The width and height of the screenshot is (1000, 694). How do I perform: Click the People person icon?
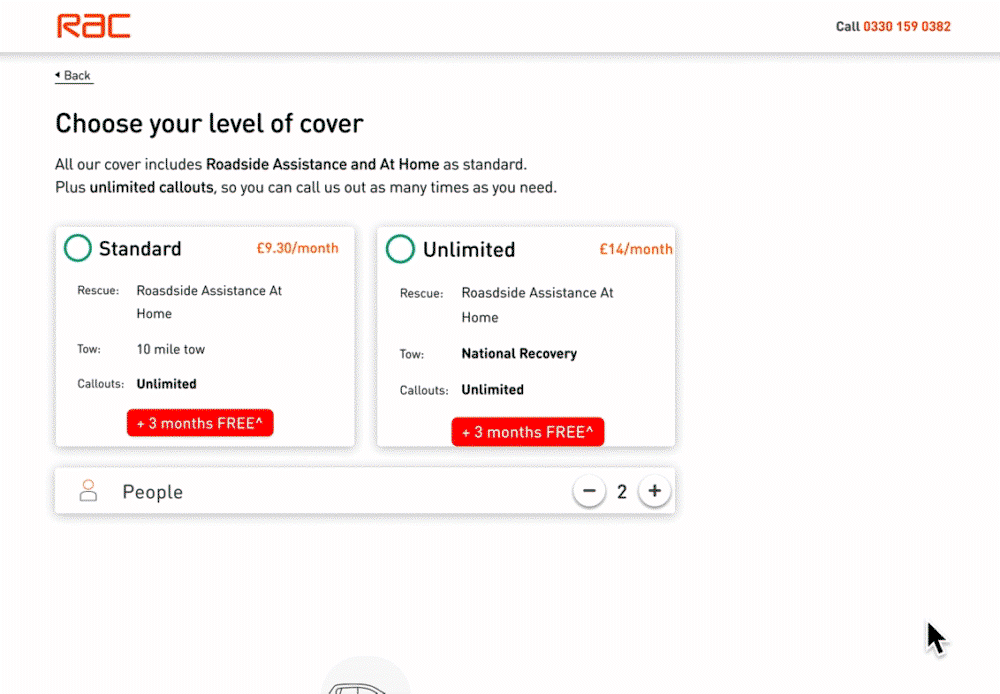[89, 491]
